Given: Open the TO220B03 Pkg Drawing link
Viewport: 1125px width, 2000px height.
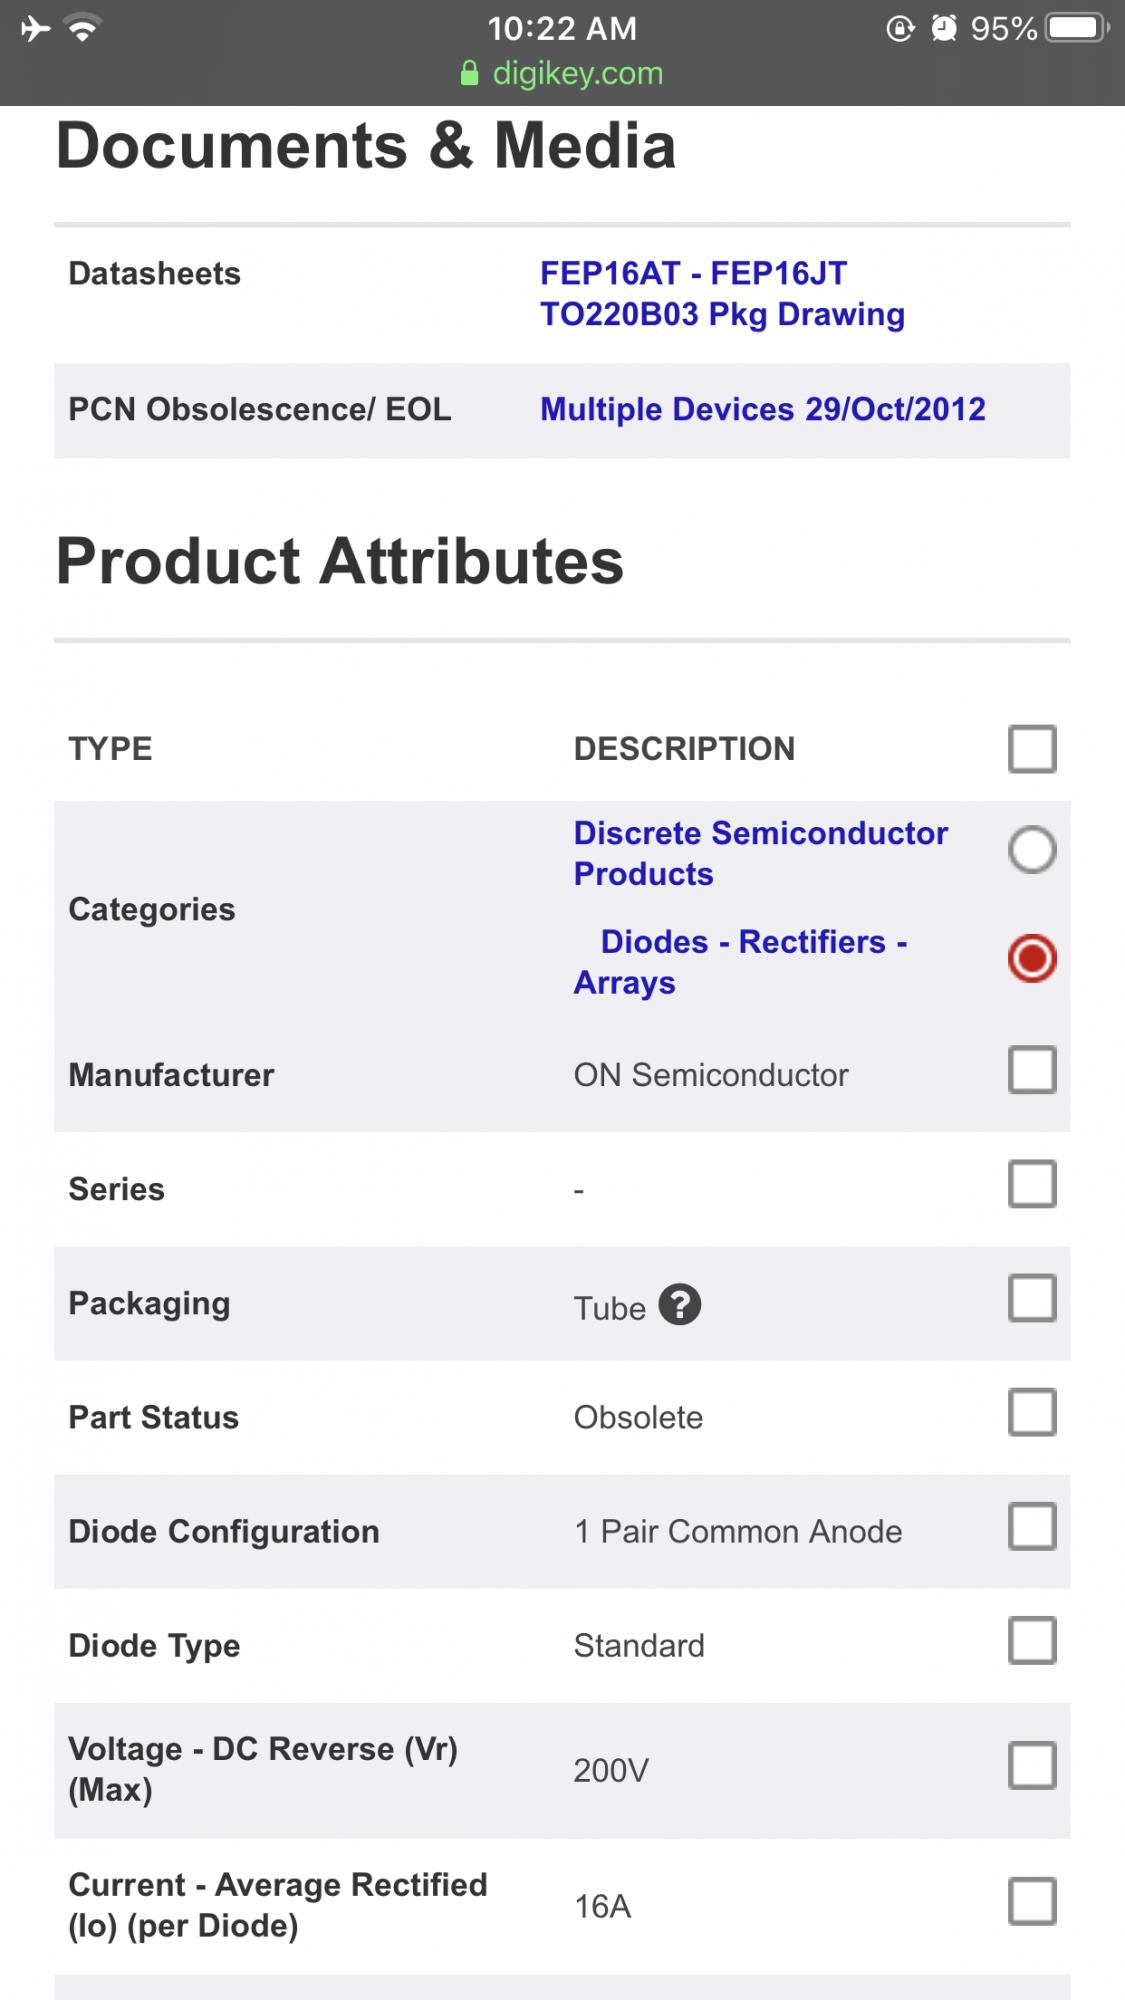Looking at the screenshot, I should (722, 315).
